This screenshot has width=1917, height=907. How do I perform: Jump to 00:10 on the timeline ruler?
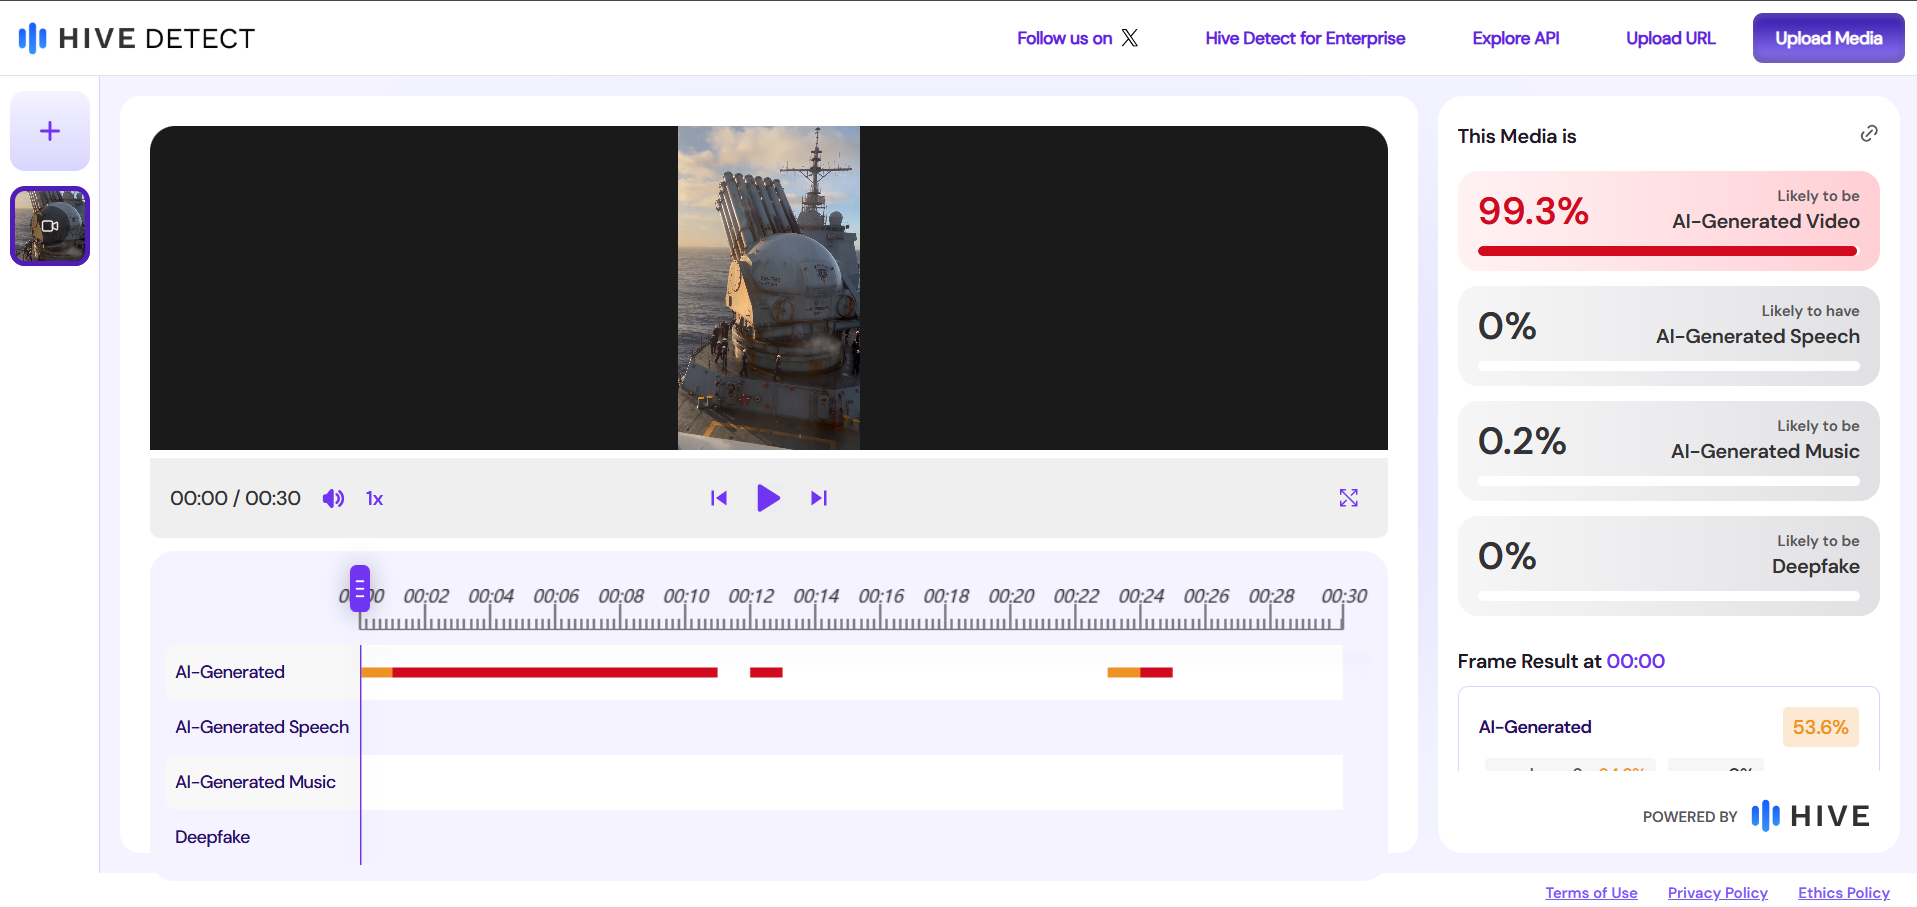point(686,596)
